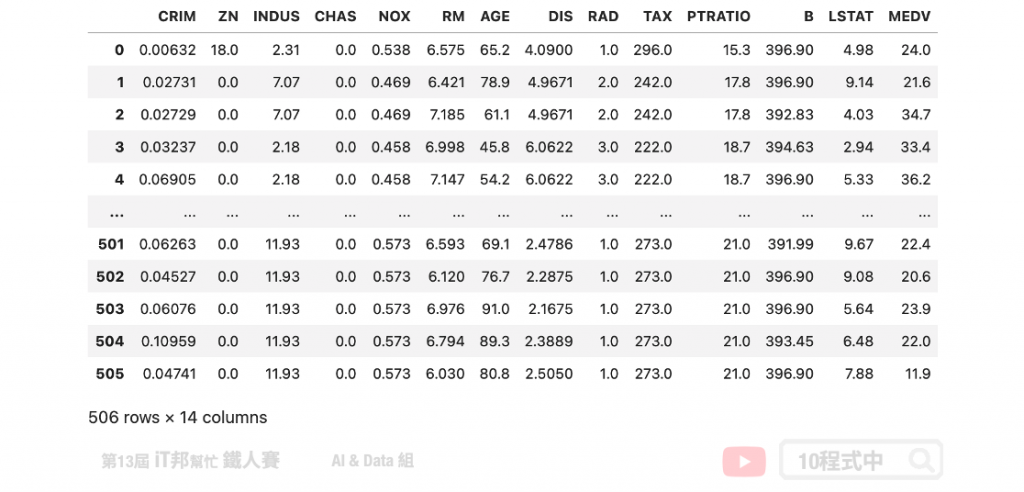The image size is (1024, 492).
Task: Click the NOX column header
Action: click(x=394, y=17)
